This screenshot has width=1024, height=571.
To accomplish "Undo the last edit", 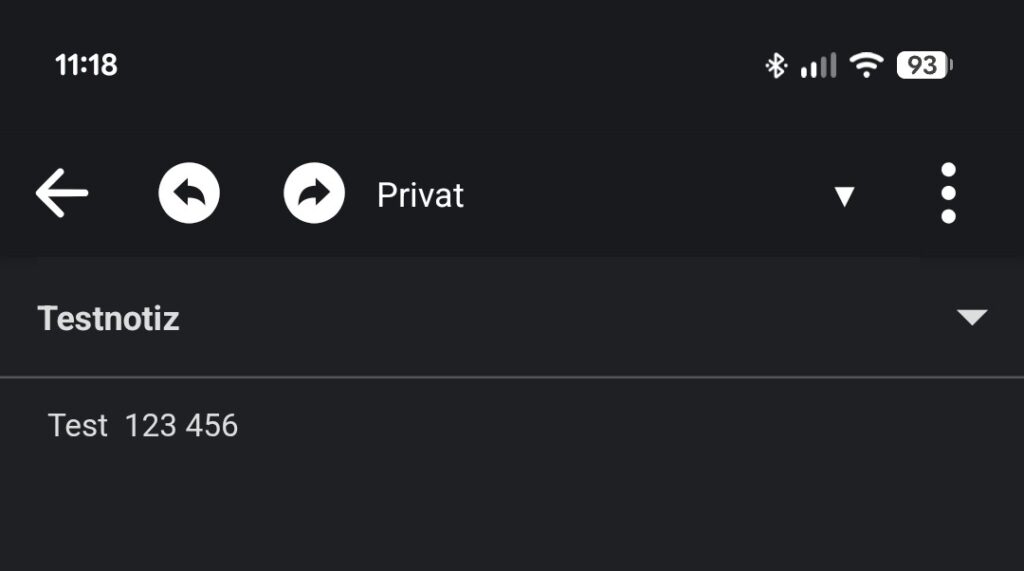I will coord(189,193).
